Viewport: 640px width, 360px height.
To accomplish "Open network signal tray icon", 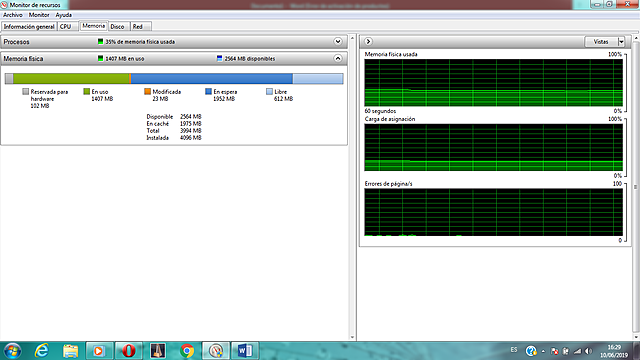I will (x=577, y=351).
